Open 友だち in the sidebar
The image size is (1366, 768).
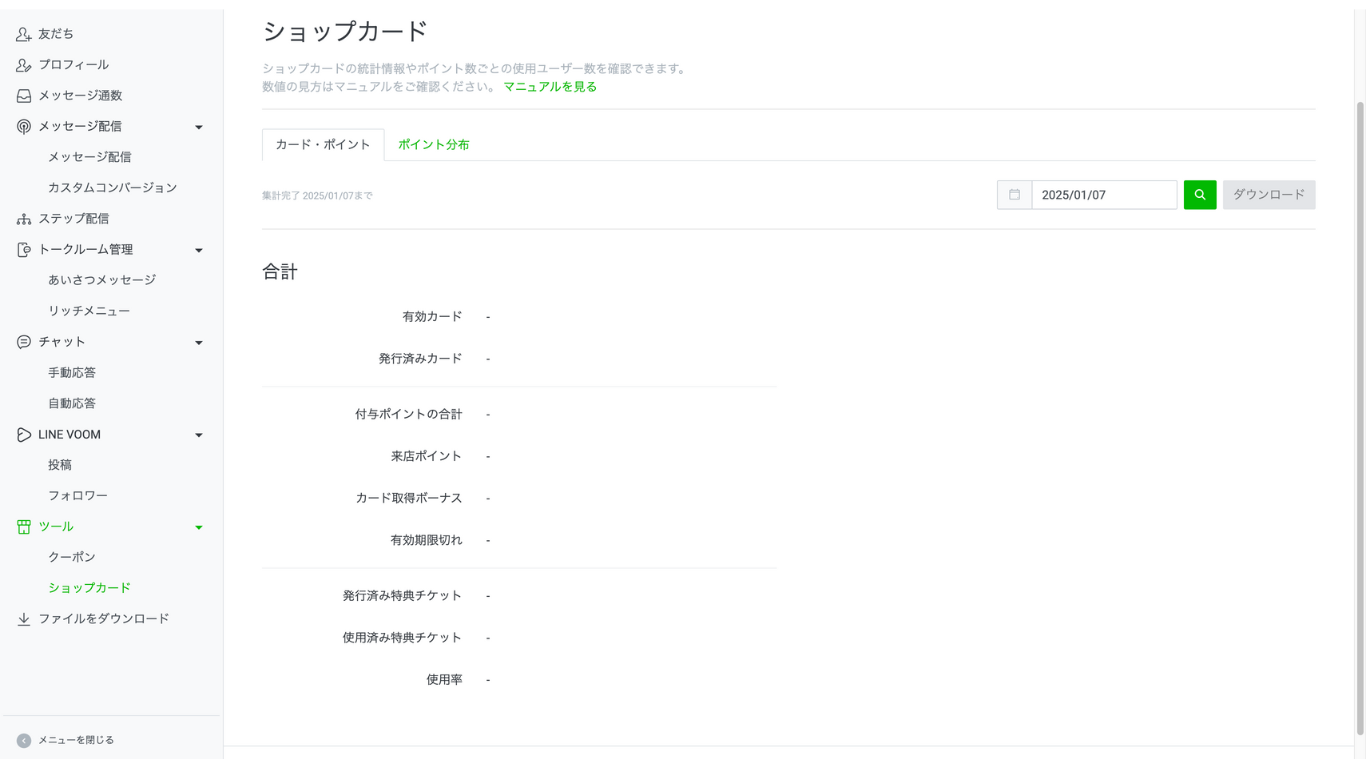[x=56, y=34]
